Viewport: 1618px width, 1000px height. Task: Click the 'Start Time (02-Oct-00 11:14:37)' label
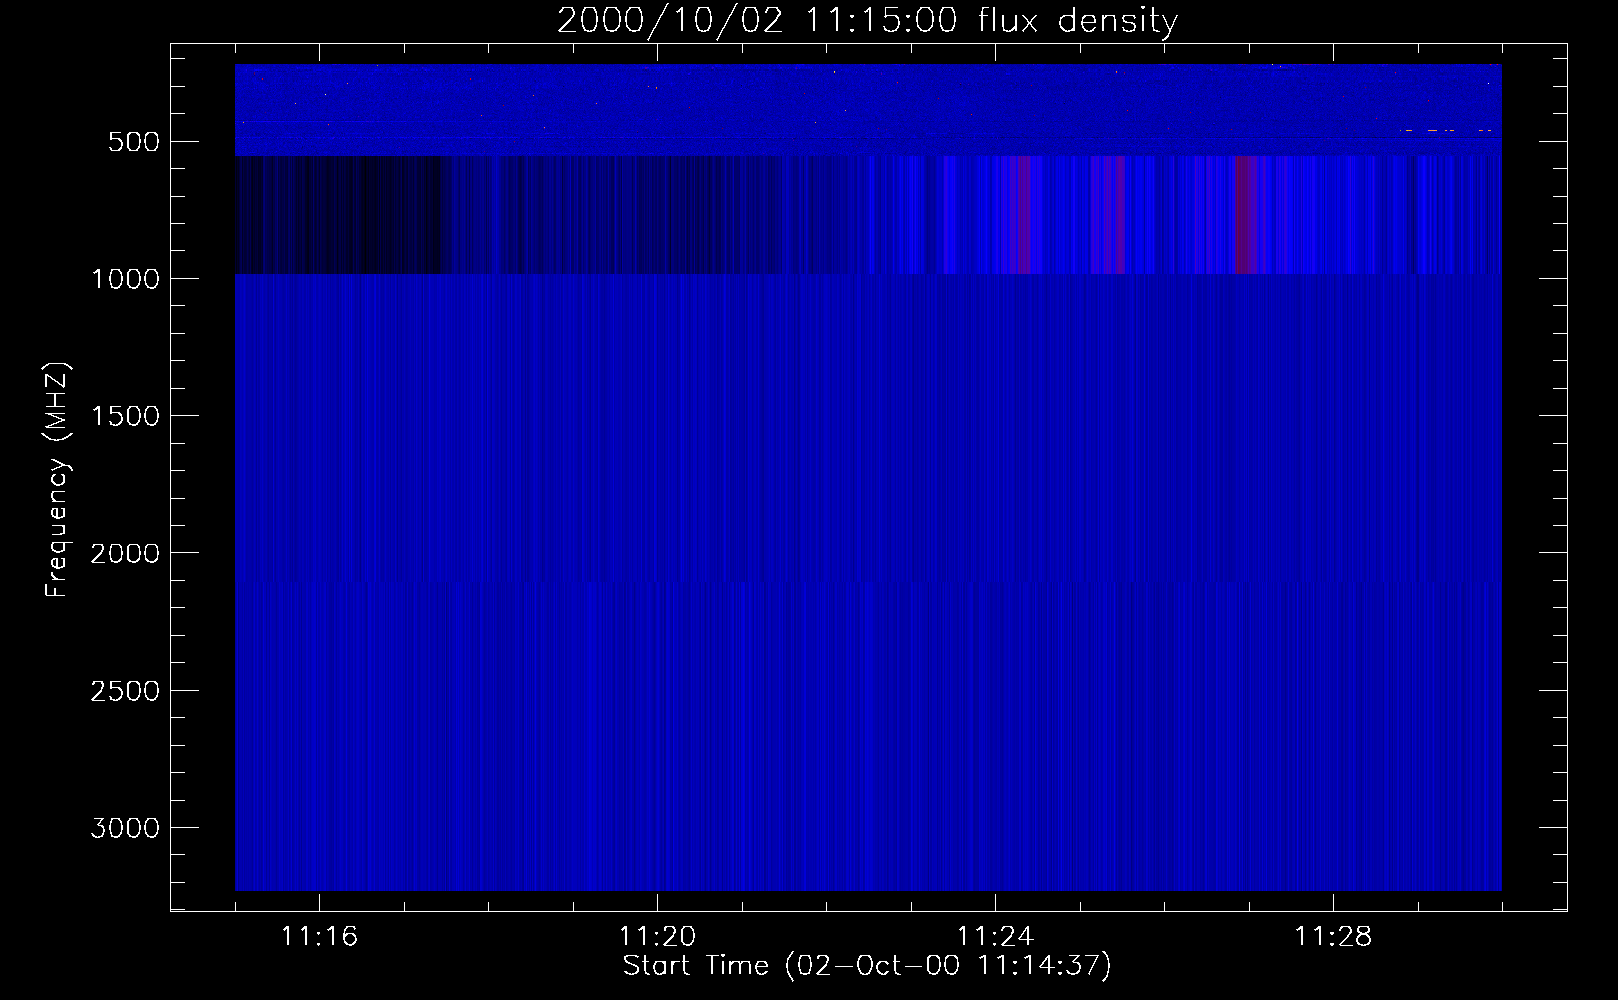click(867, 966)
